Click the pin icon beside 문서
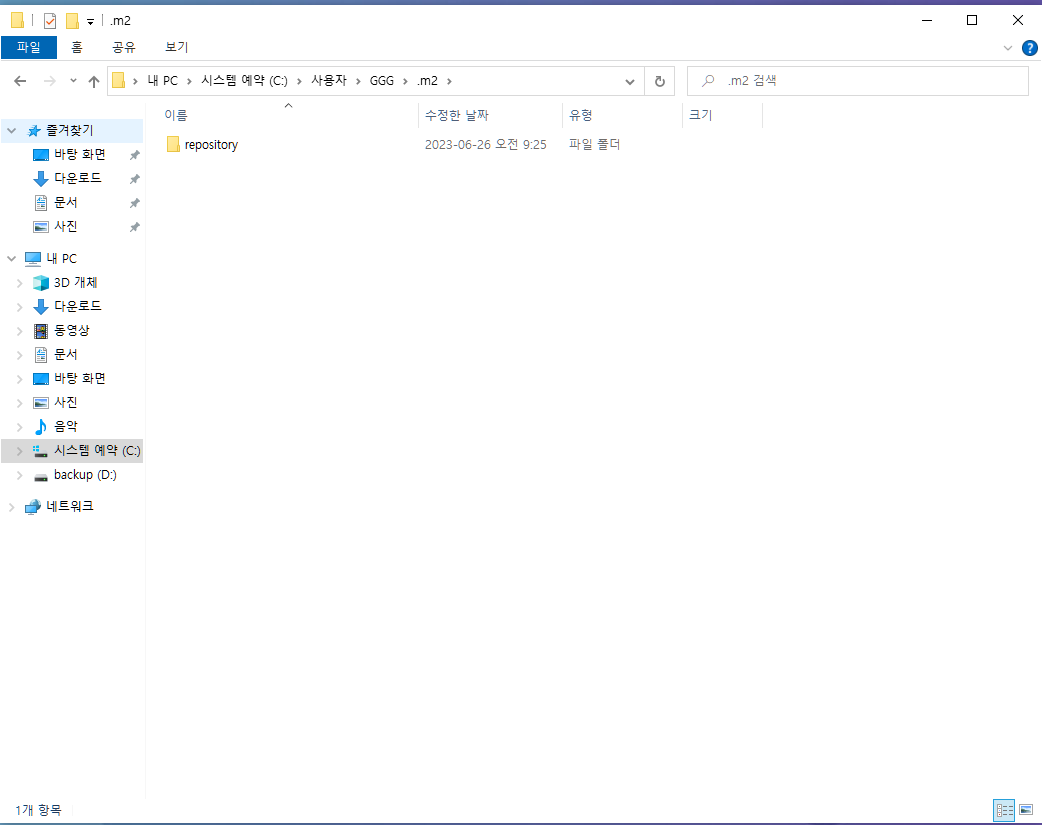 point(134,203)
